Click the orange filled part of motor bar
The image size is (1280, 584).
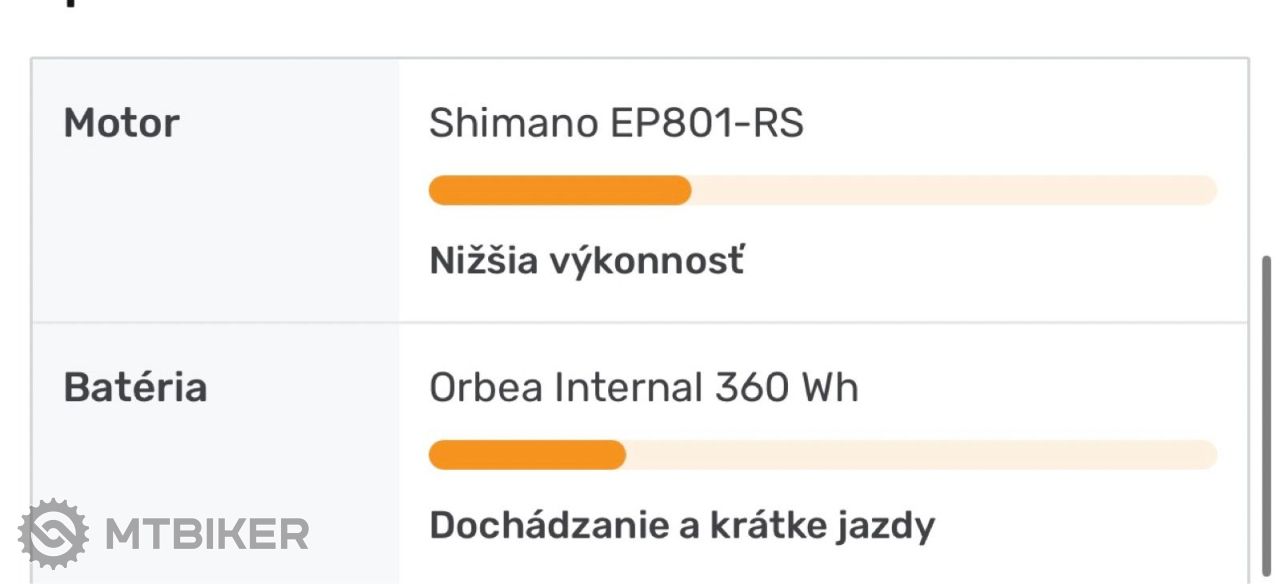[x=560, y=190]
